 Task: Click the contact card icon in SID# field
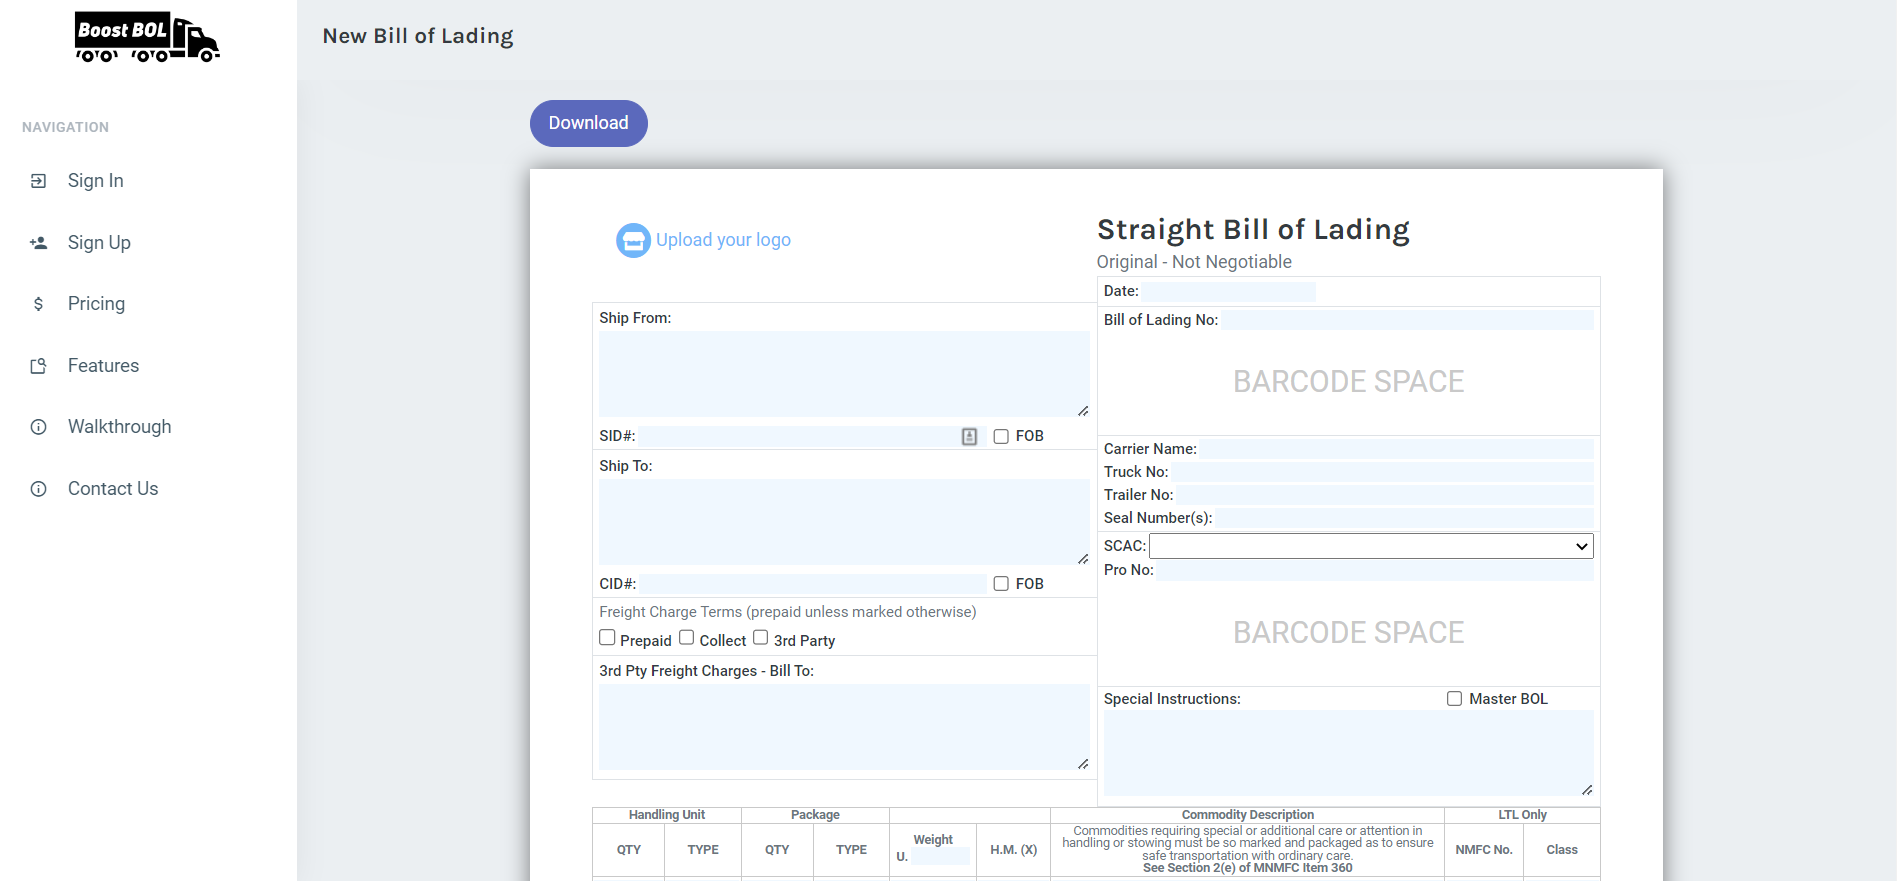pos(969,436)
